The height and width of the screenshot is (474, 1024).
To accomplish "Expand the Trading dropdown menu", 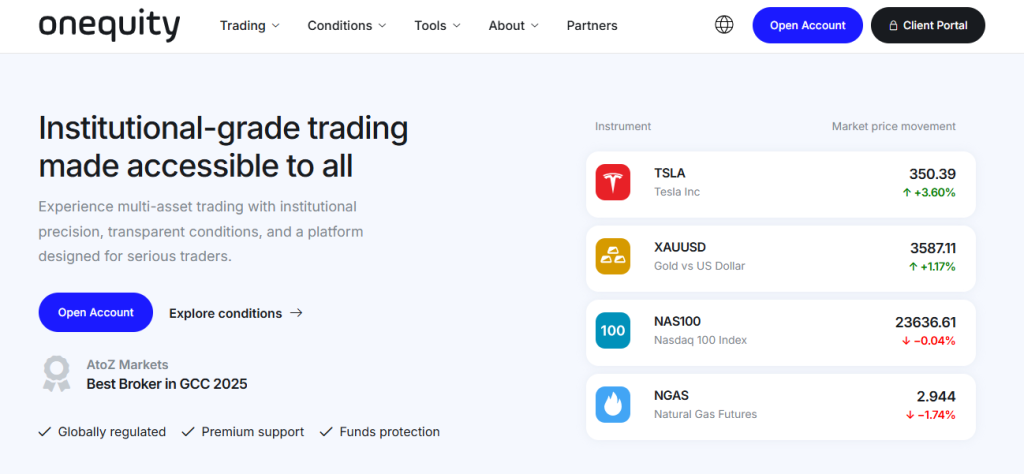I will point(250,26).
